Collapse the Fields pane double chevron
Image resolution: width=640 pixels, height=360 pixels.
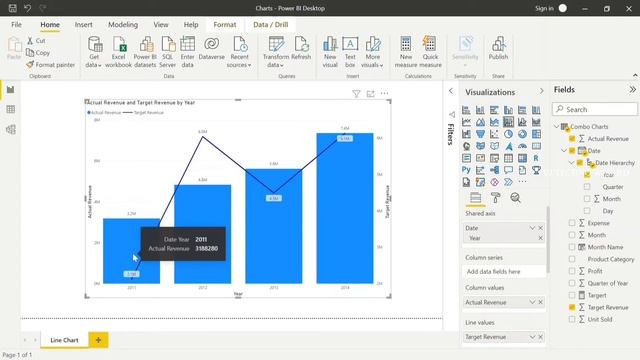point(632,89)
